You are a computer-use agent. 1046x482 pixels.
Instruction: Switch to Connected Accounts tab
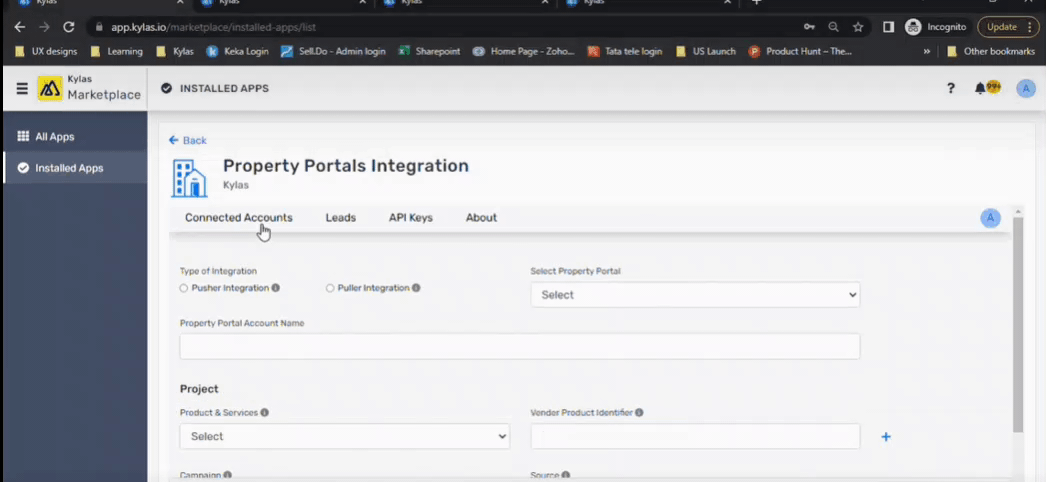(239, 217)
